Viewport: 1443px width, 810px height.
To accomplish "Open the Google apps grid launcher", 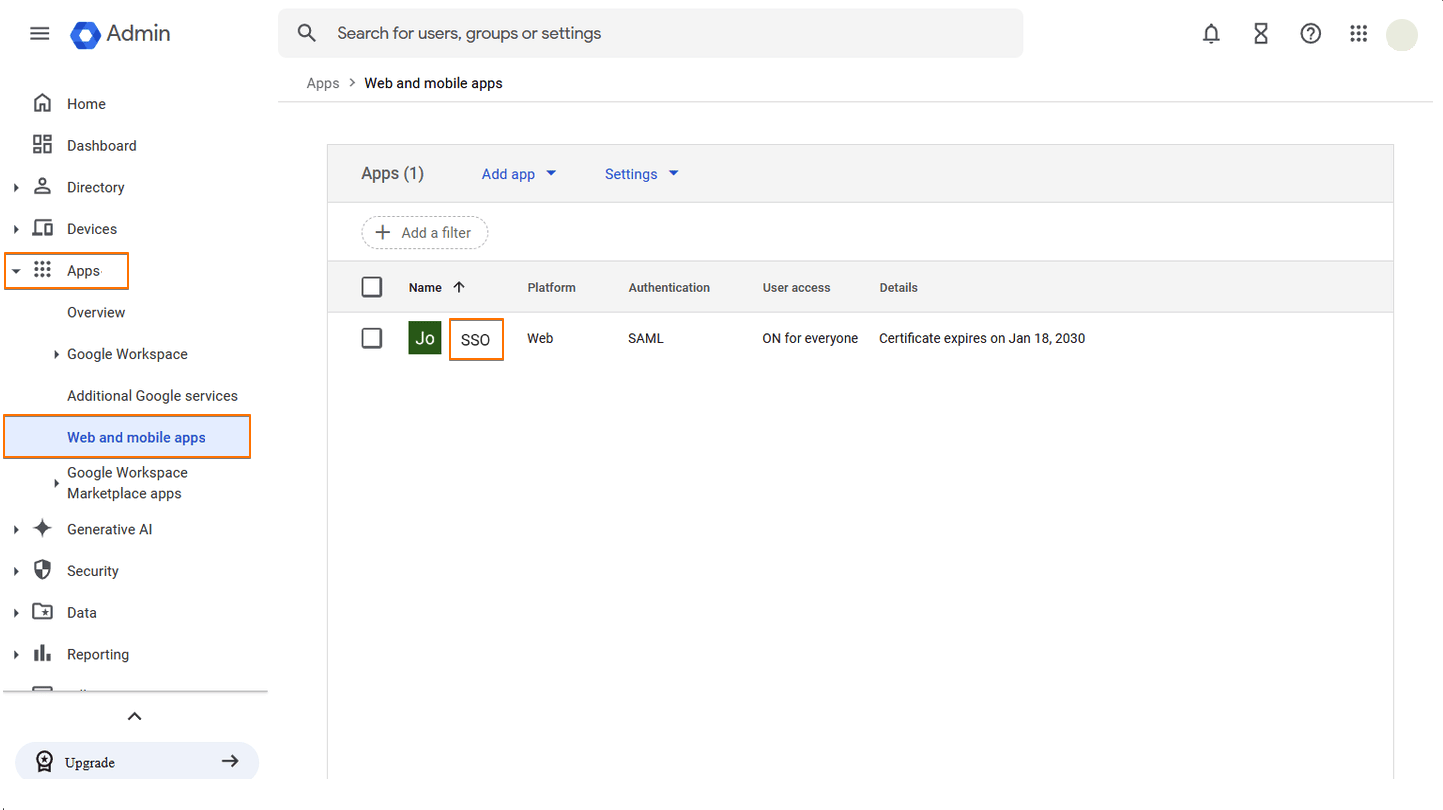I will (1358, 33).
